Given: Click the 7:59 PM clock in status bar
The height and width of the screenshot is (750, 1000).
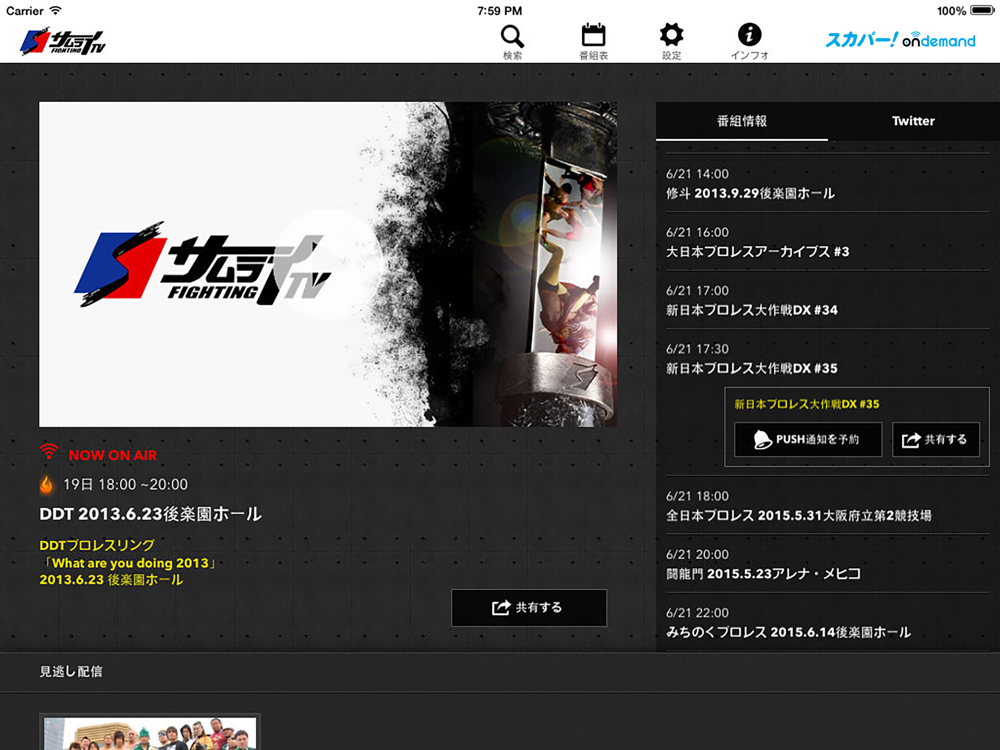Looking at the screenshot, I should pyautogui.click(x=499, y=11).
